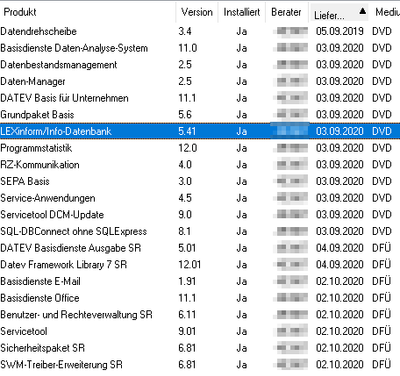Image resolution: width=400 pixels, height=376 pixels.
Task: Select DATEV Basis für Unternehmen
Action: [200, 98]
